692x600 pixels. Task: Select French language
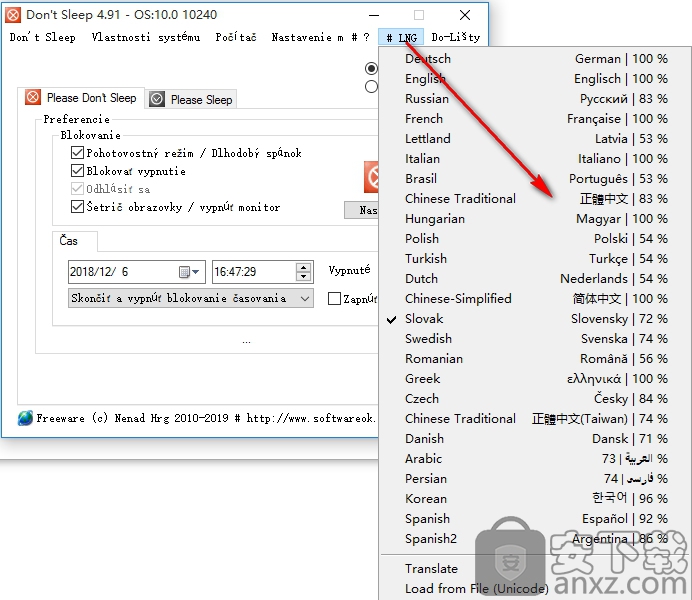coord(535,119)
